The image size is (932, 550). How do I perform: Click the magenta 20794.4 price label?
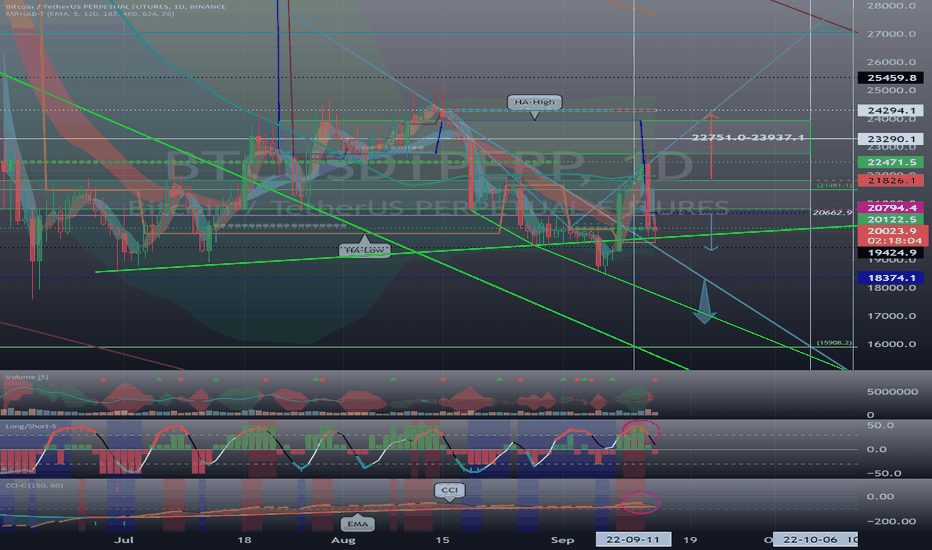tap(890, 208)
